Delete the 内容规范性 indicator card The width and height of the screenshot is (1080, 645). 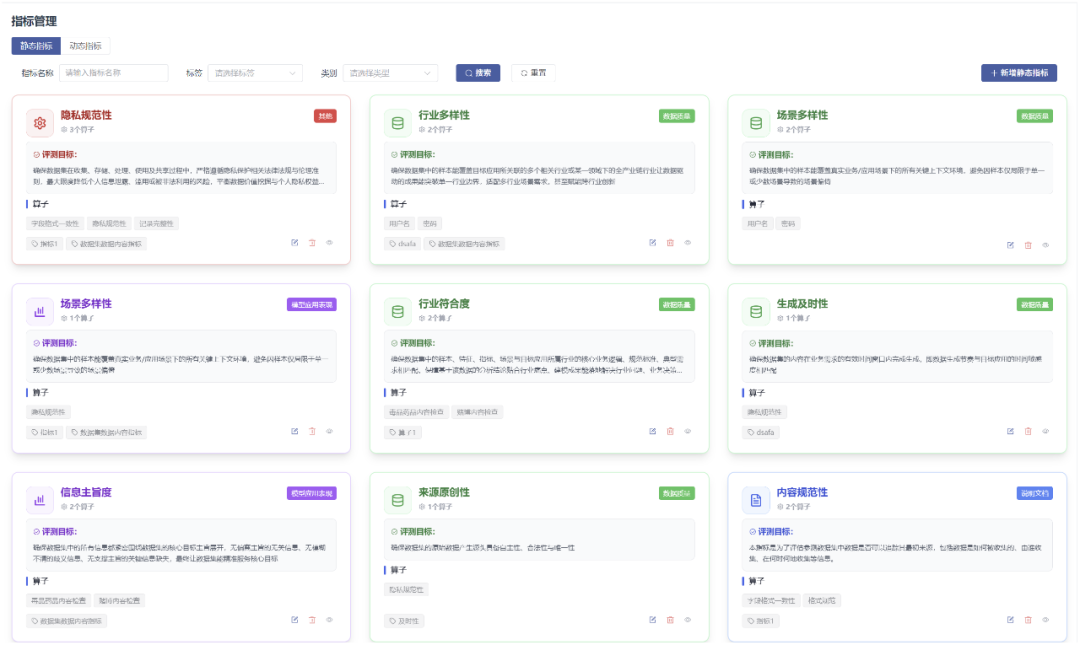[x=1028, y=620]
